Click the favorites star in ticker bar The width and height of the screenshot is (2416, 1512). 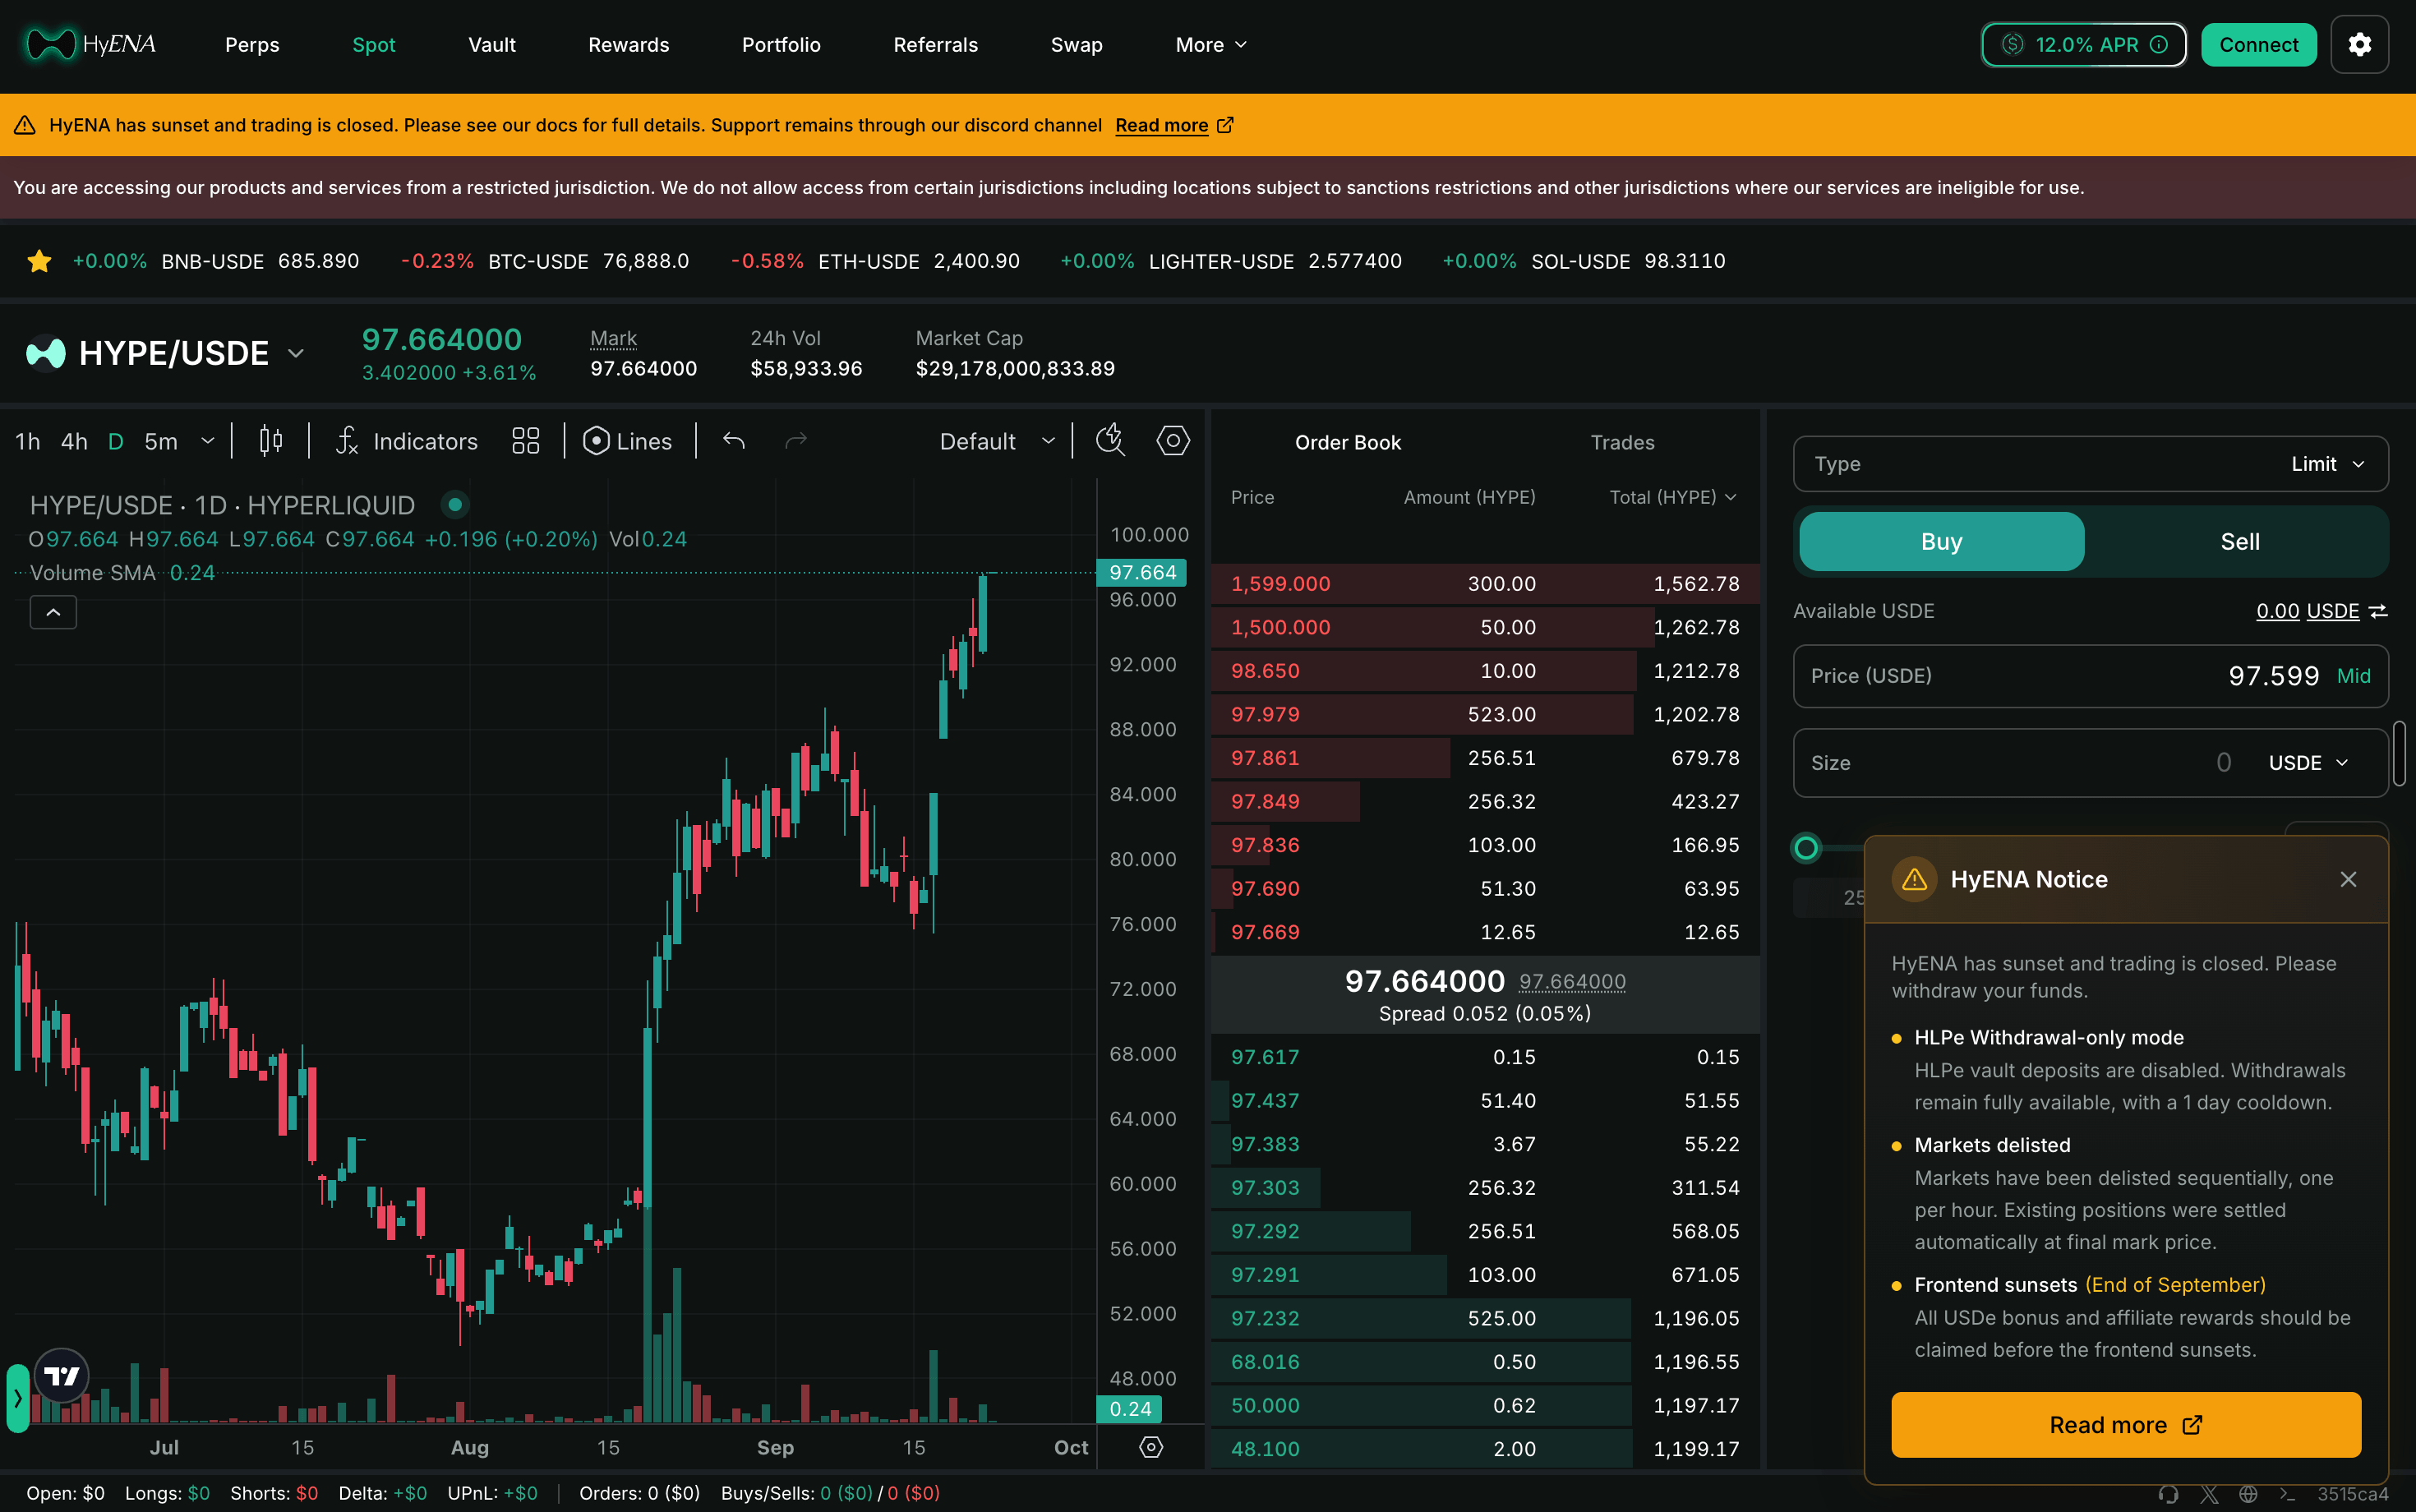[39, 261]
